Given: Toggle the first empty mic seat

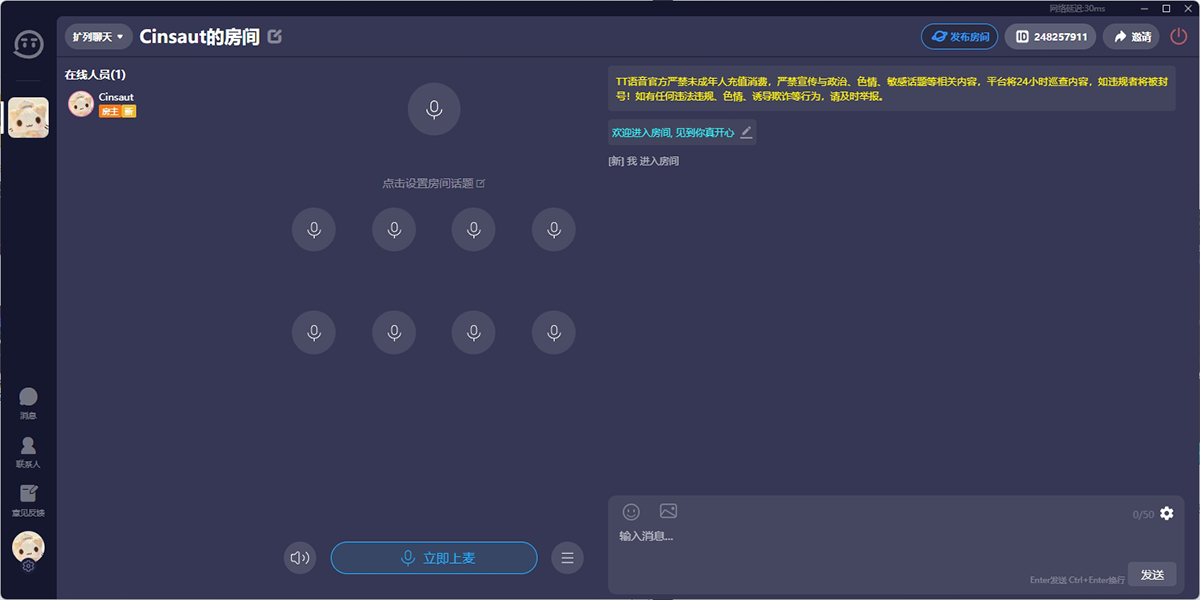Looking at the screenshot, I should 313,229.
